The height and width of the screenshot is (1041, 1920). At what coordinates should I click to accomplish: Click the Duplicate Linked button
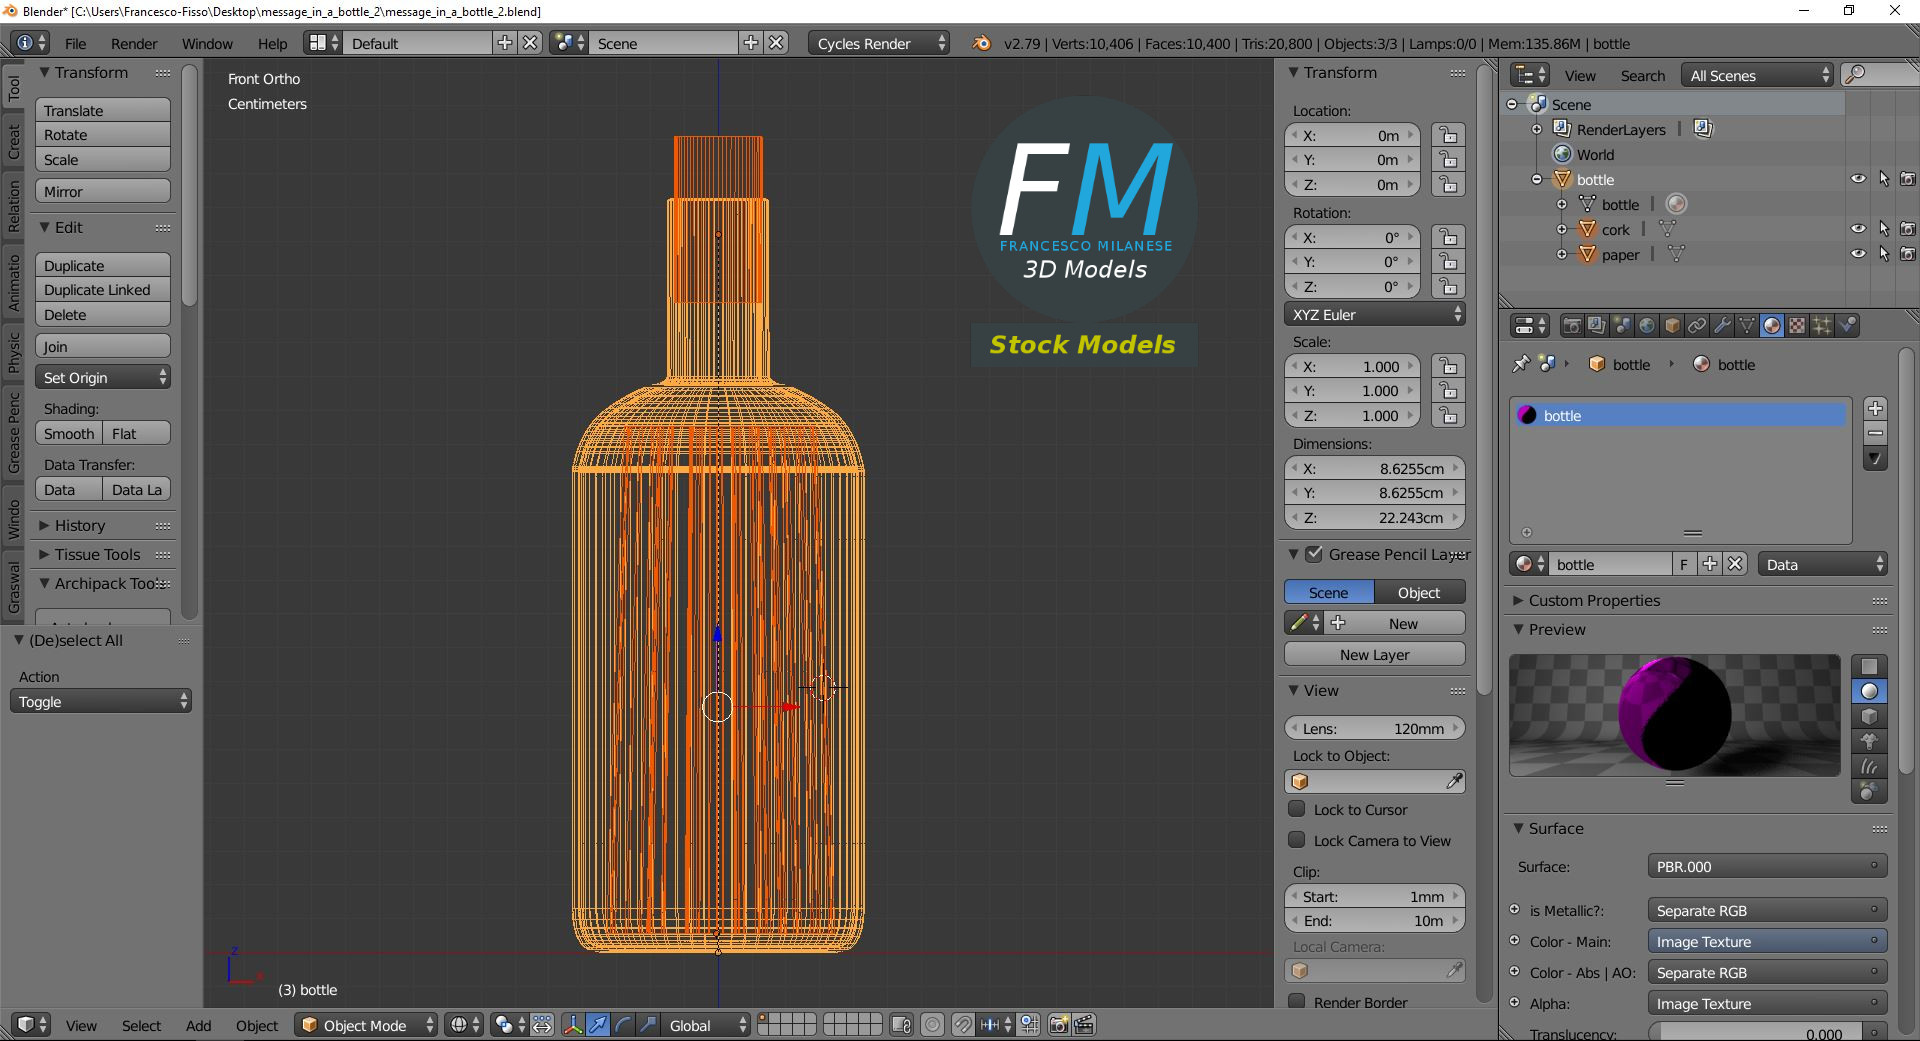pos(103,290)
